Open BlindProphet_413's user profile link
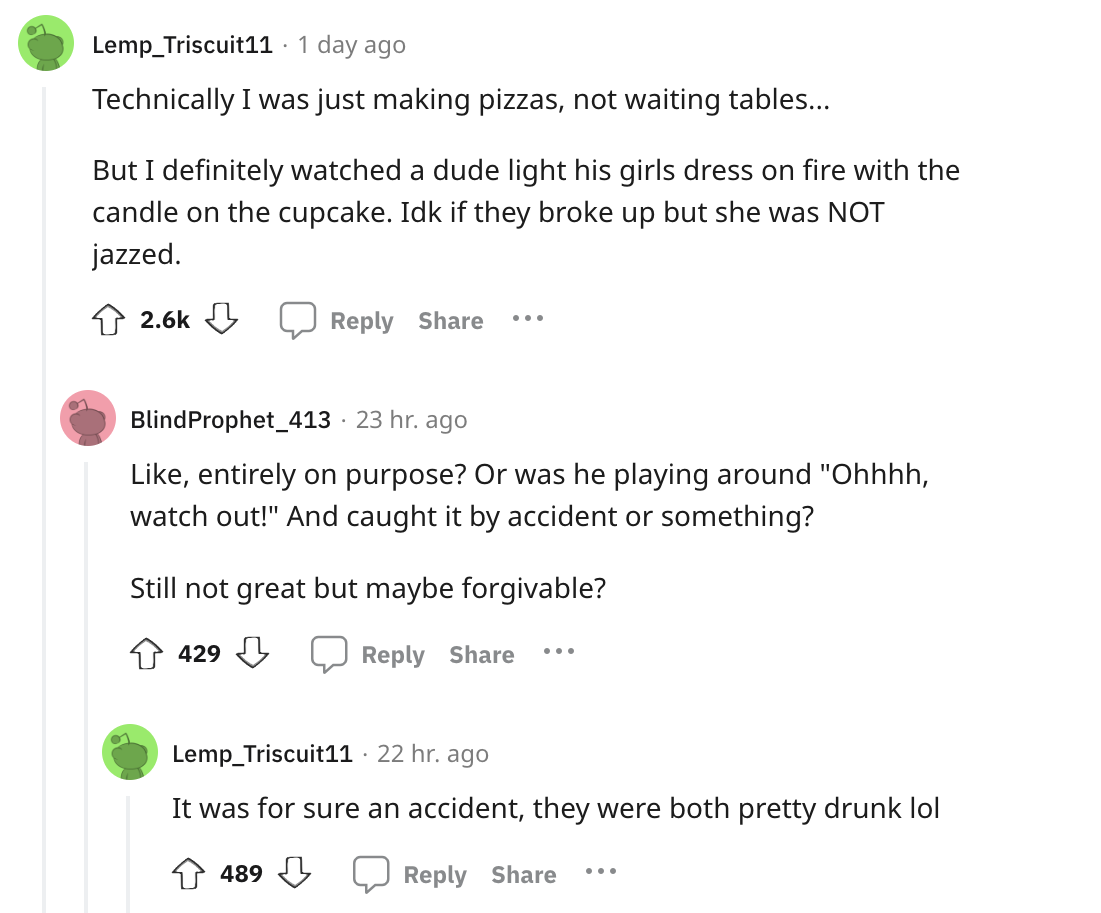The image size is (1101, 913). 230,420
